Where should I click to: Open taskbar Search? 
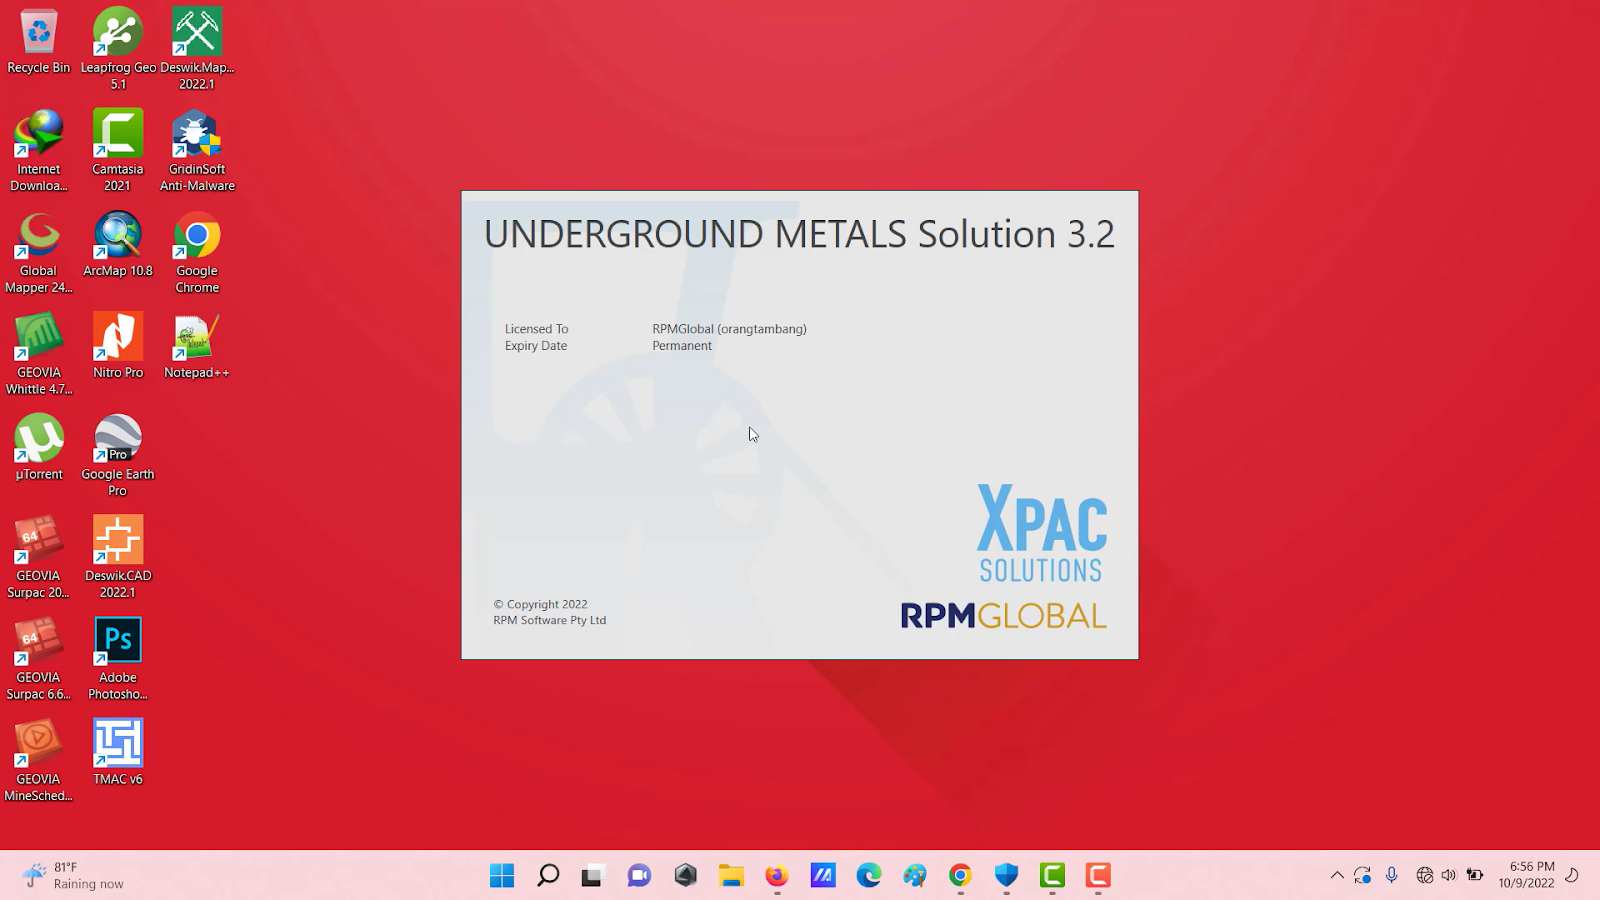pos(548,876)
